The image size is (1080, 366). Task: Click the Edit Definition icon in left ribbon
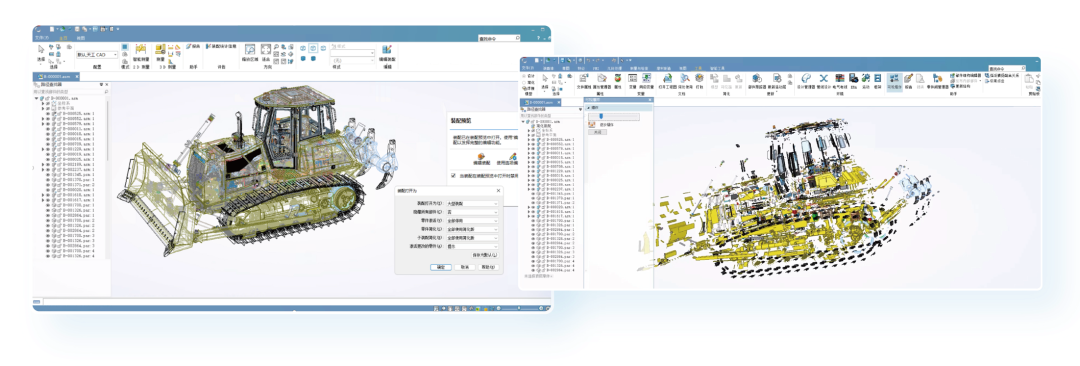click(387, 50)
